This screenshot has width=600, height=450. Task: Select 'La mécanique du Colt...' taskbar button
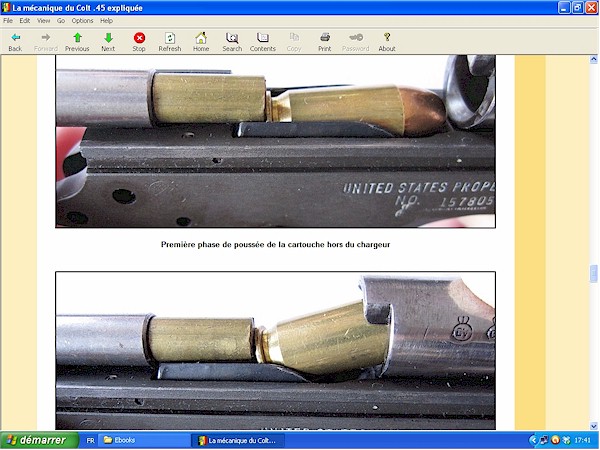[238, 440]
